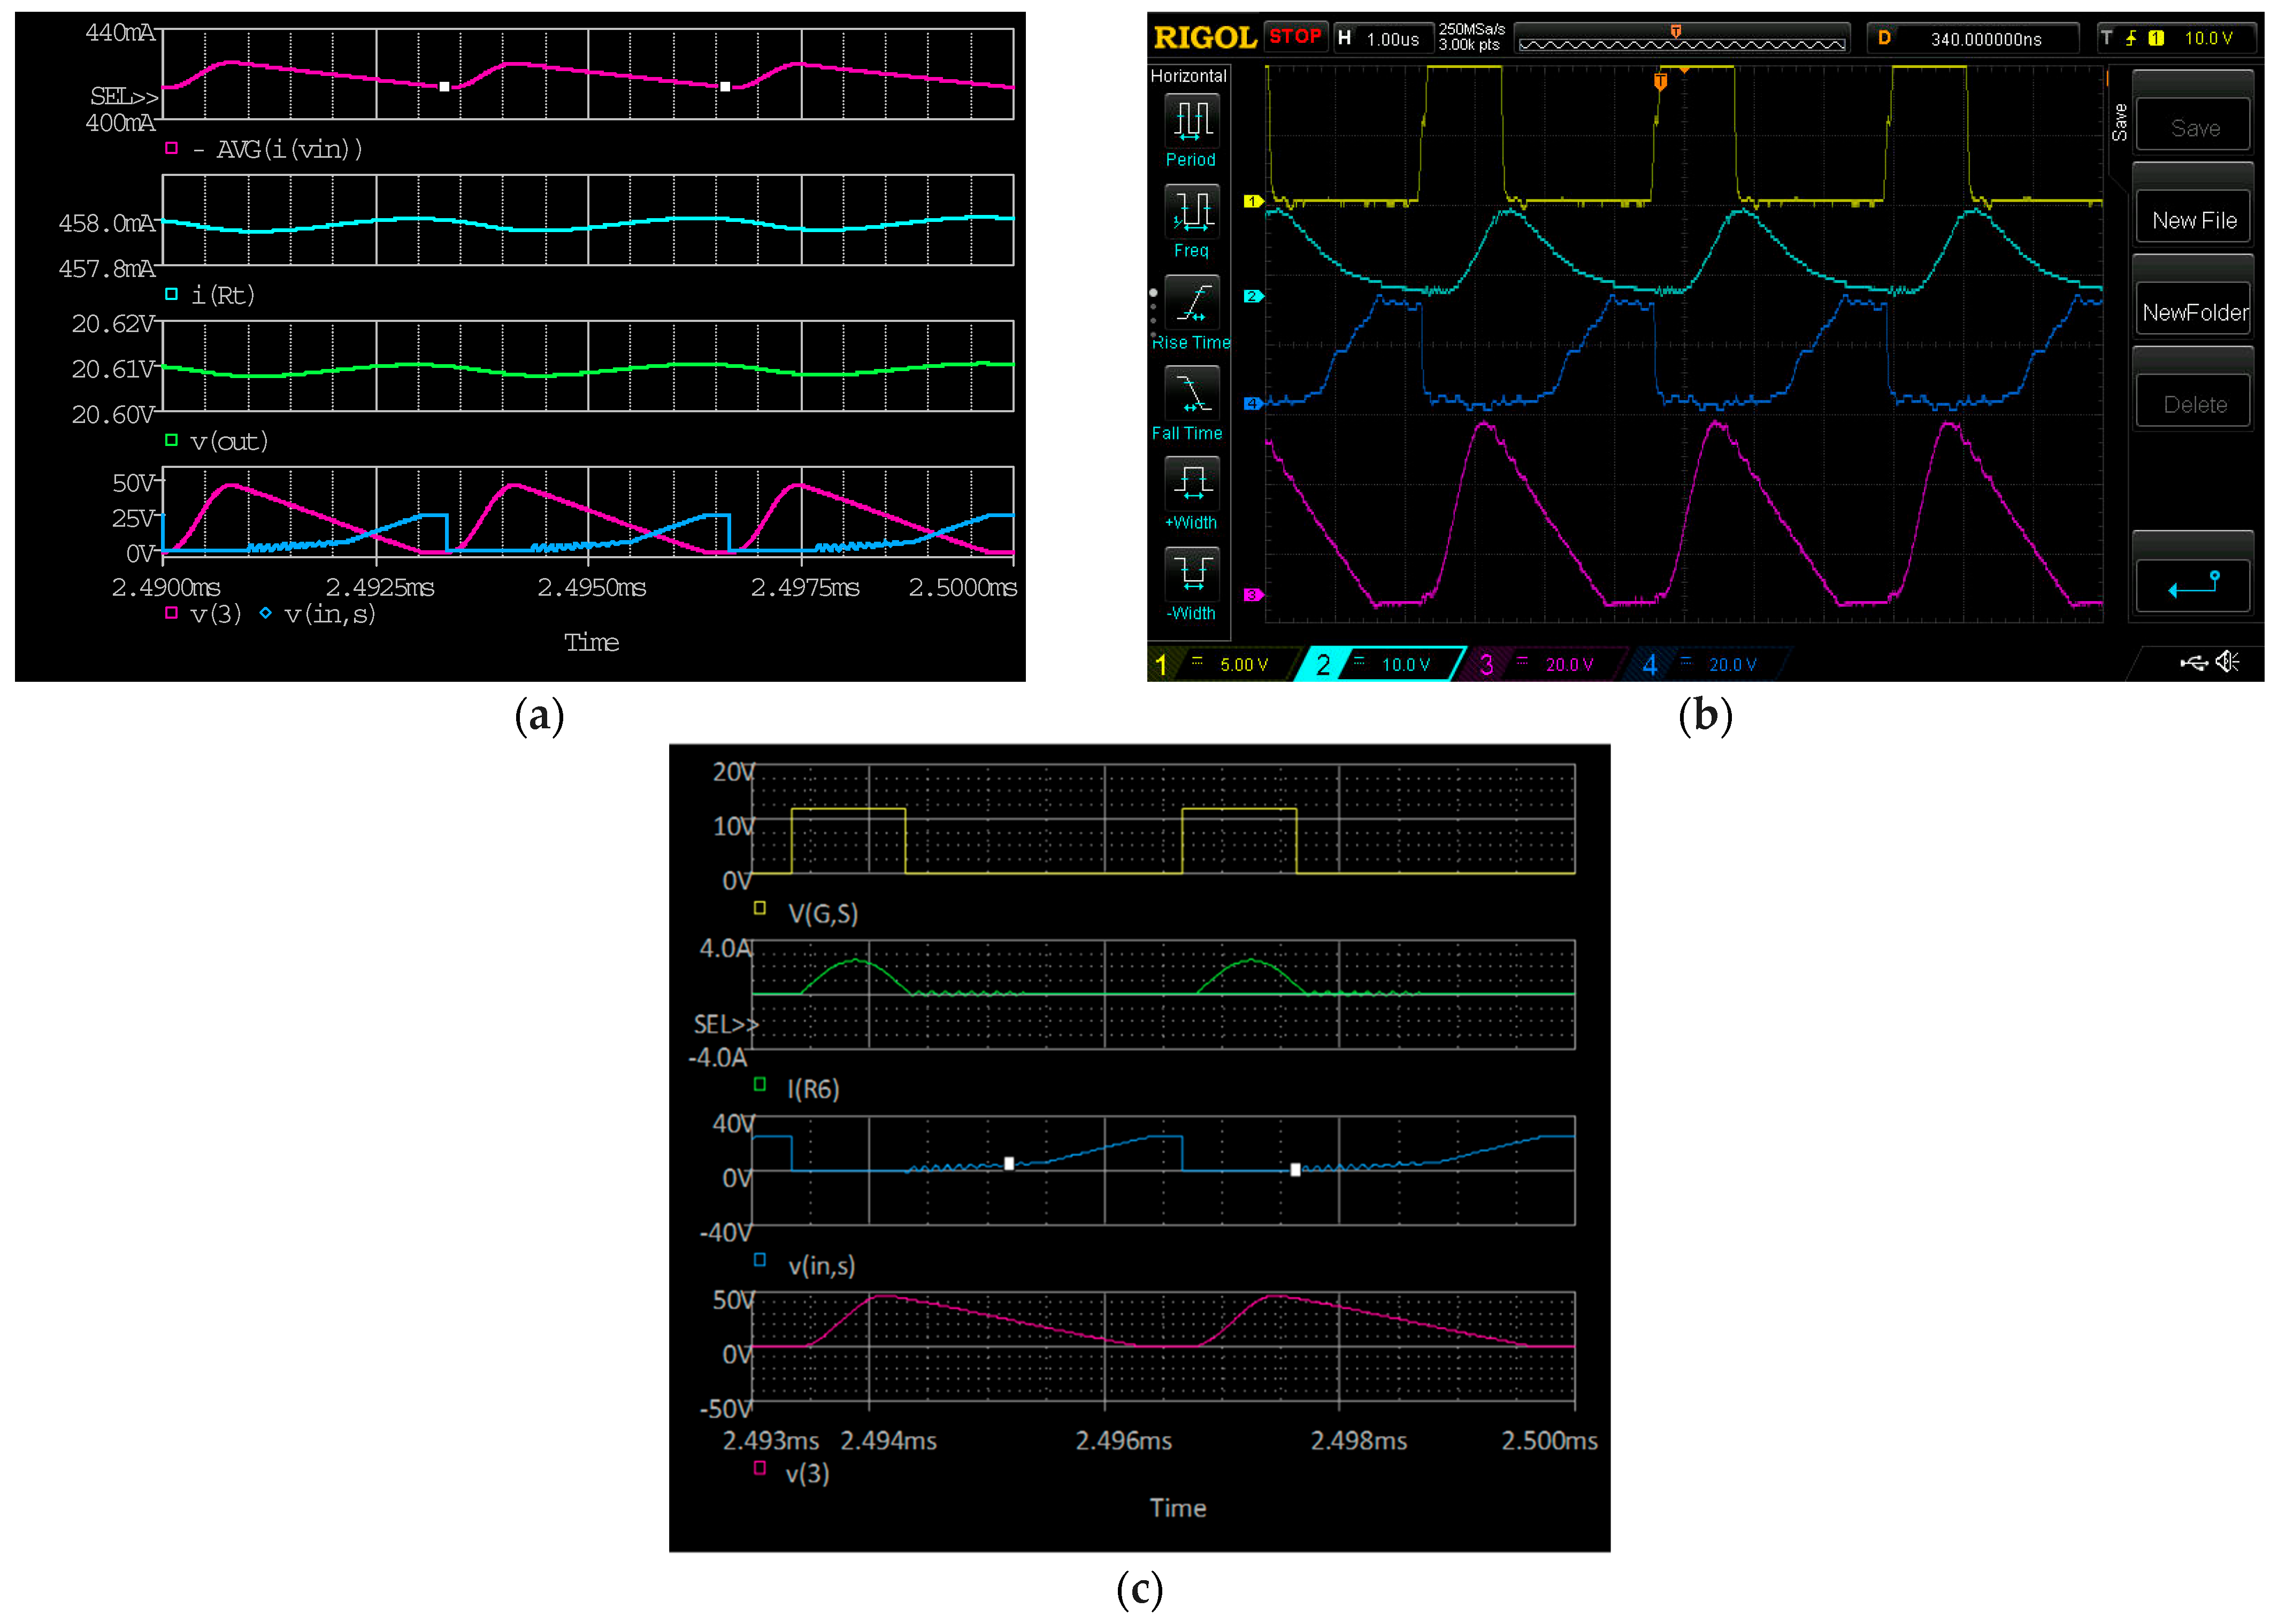Screen dimensions: 2278x1624
Task: Click the v(in,s) legend in plot (c)
Action: point(822,1266)
